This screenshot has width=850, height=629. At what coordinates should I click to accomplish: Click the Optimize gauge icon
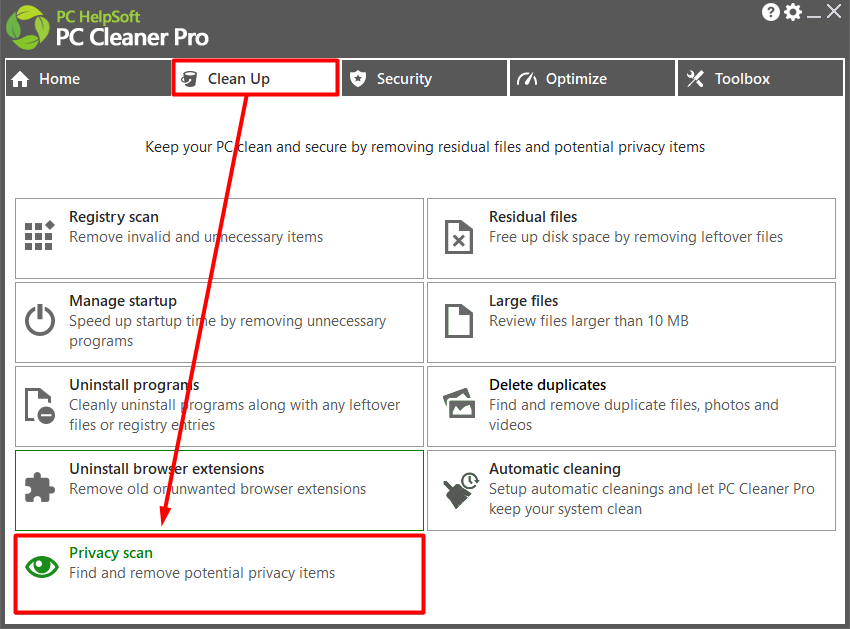(526, 79)
